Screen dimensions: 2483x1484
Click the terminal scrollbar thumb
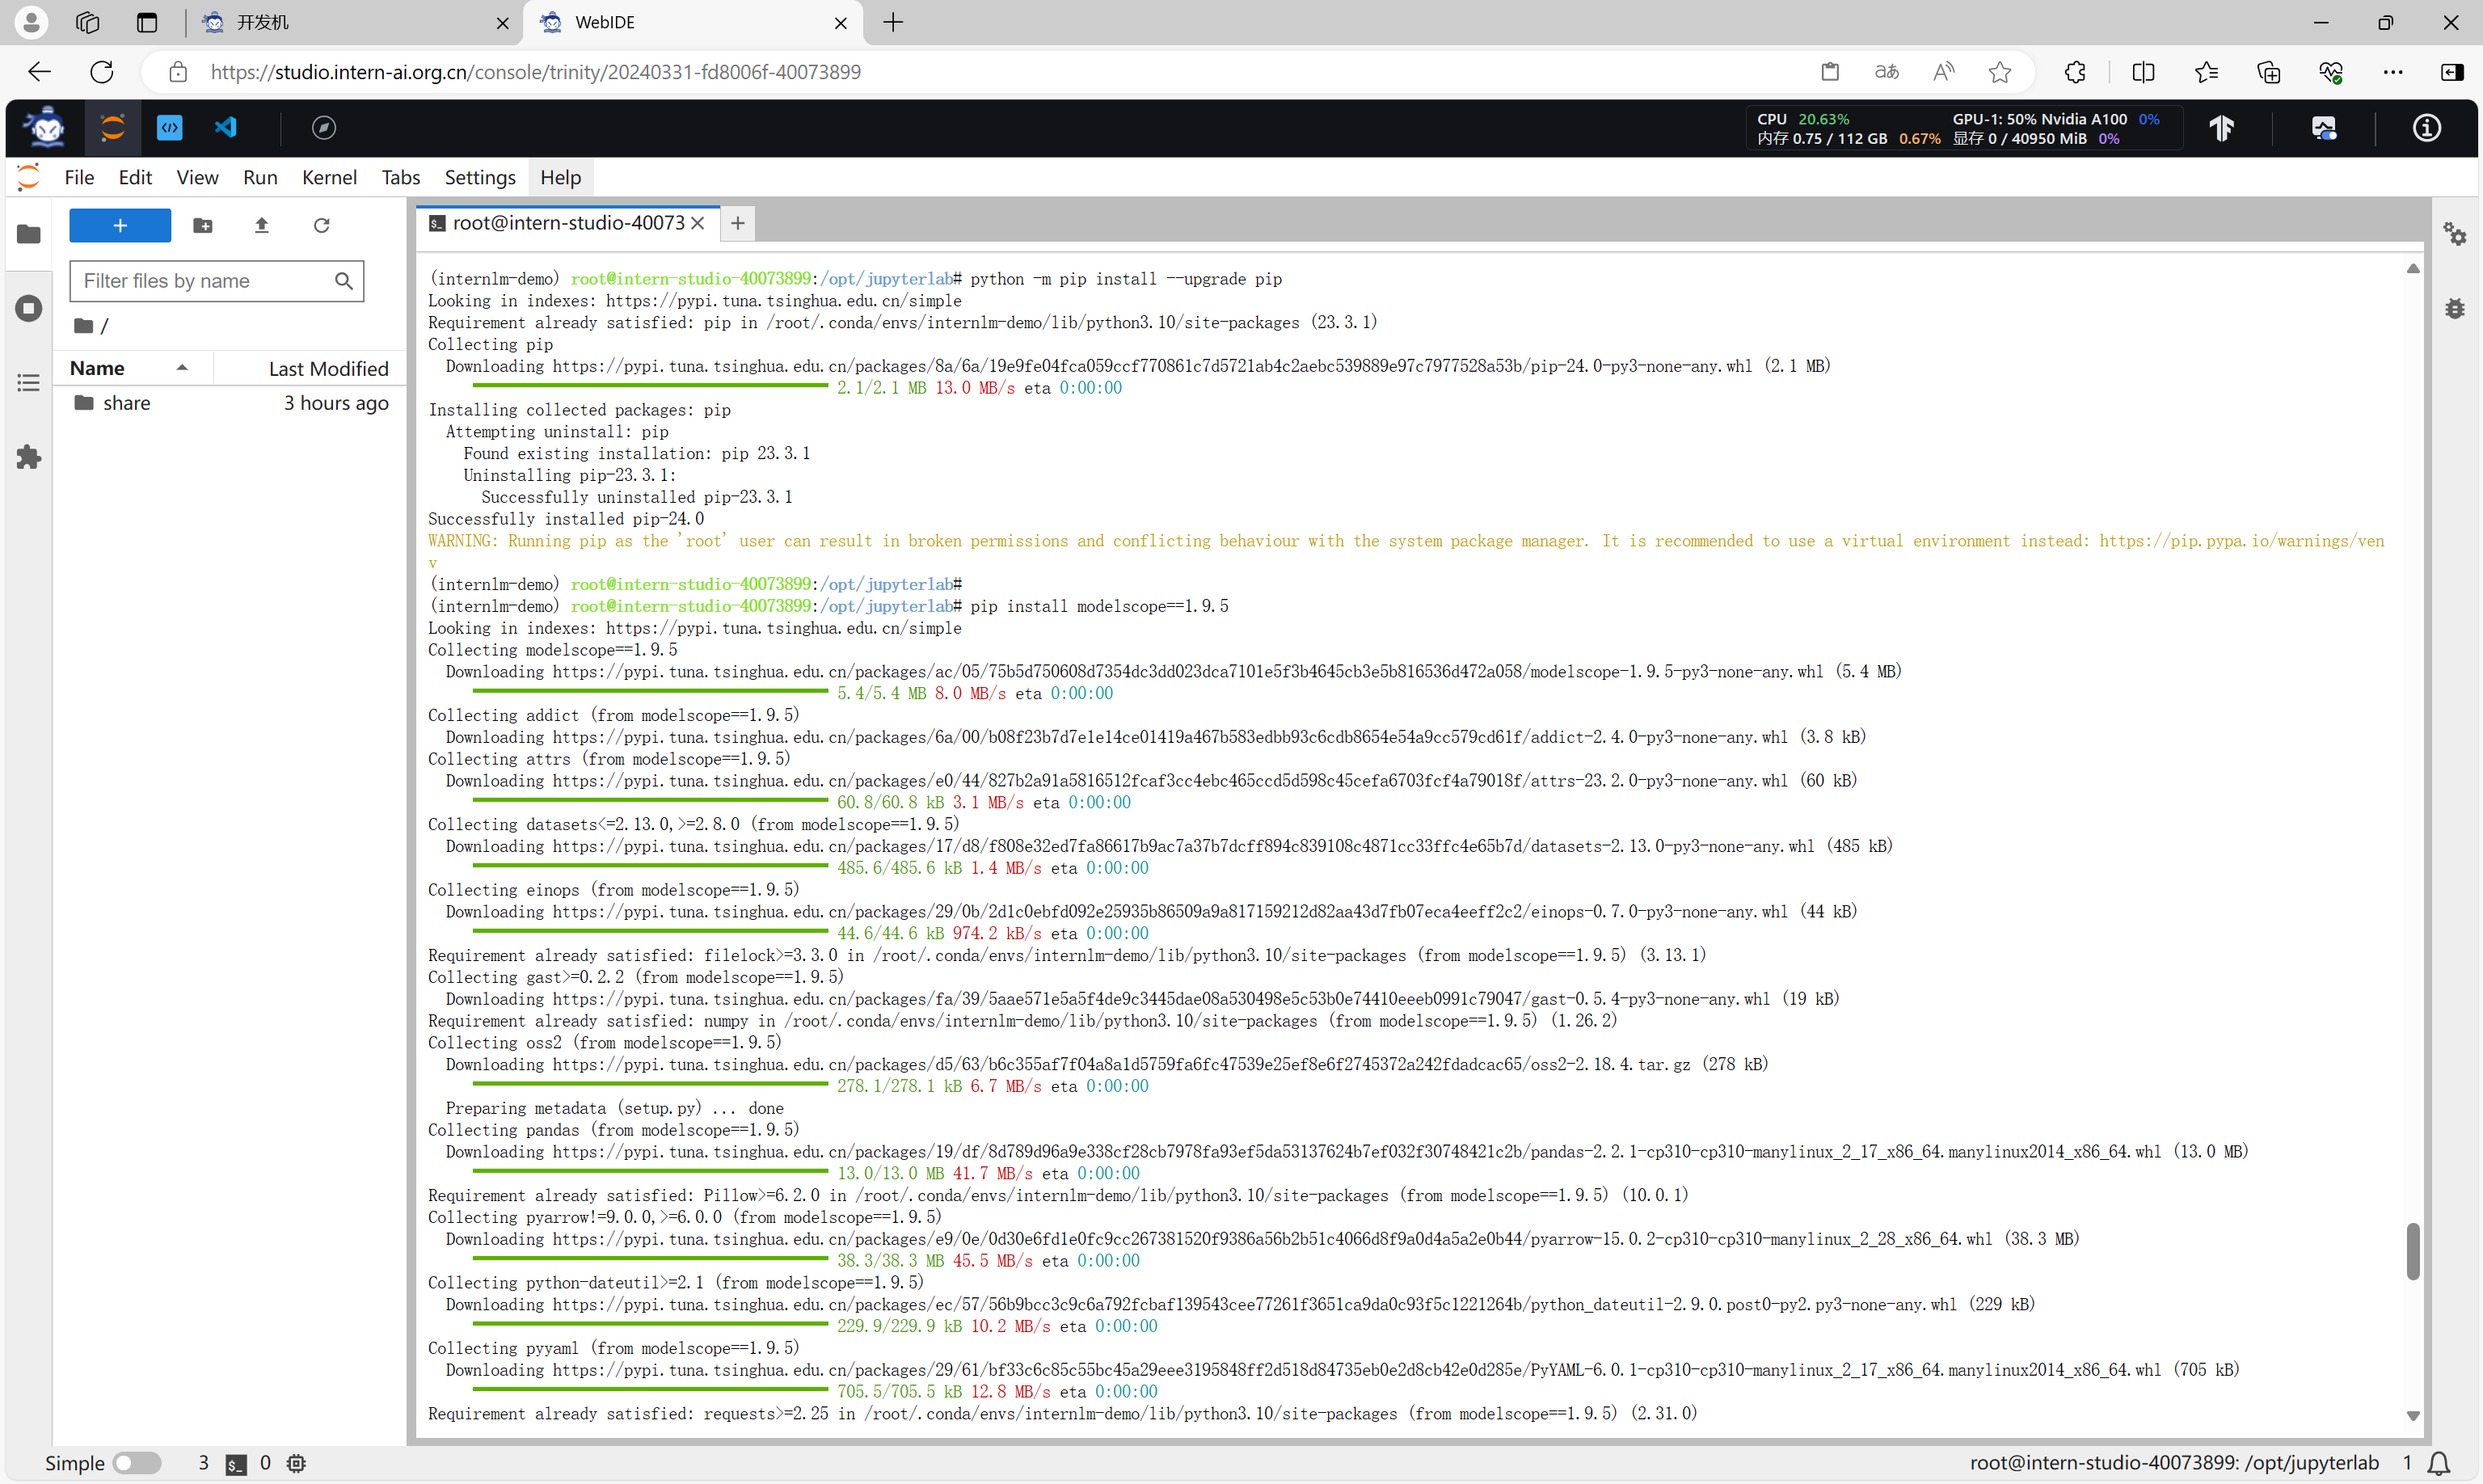(2413, 1250)
